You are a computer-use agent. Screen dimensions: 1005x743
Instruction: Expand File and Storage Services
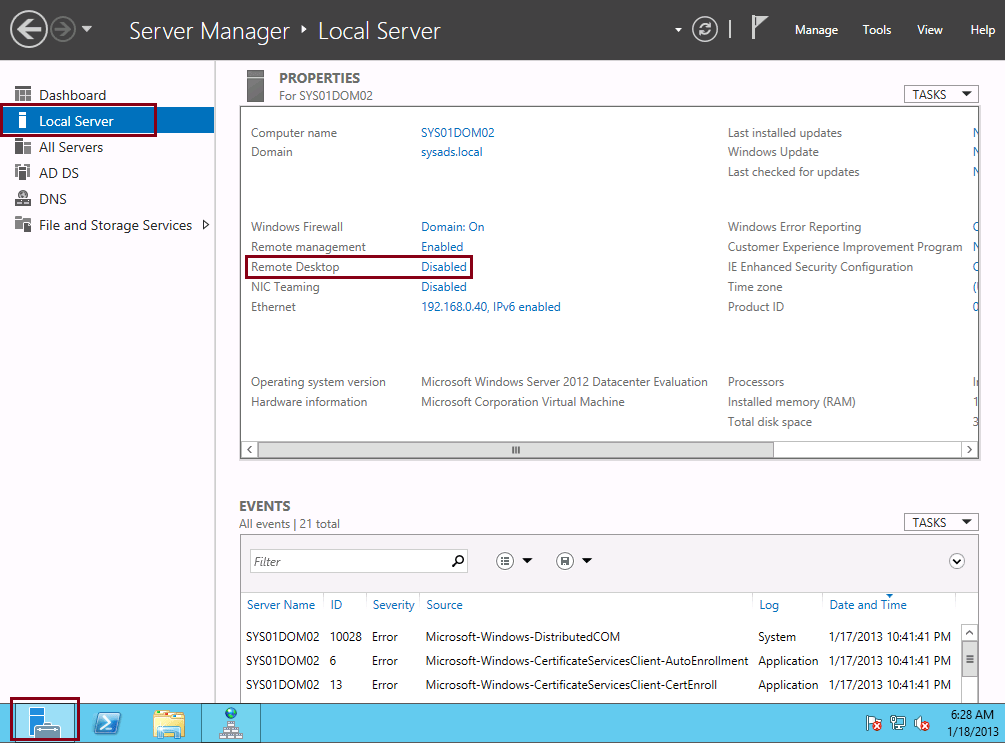(x=206, y=225)
